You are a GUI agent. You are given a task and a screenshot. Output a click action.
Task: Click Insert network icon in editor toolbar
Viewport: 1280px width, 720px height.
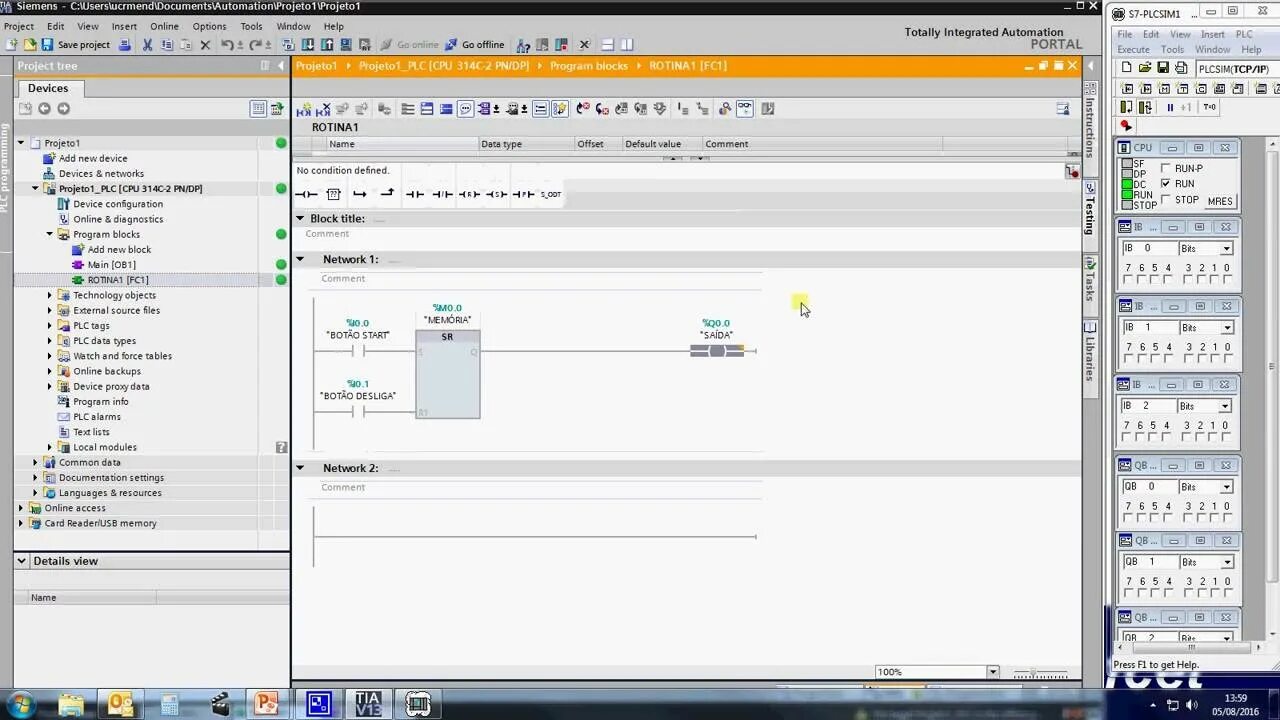[304, 109]
